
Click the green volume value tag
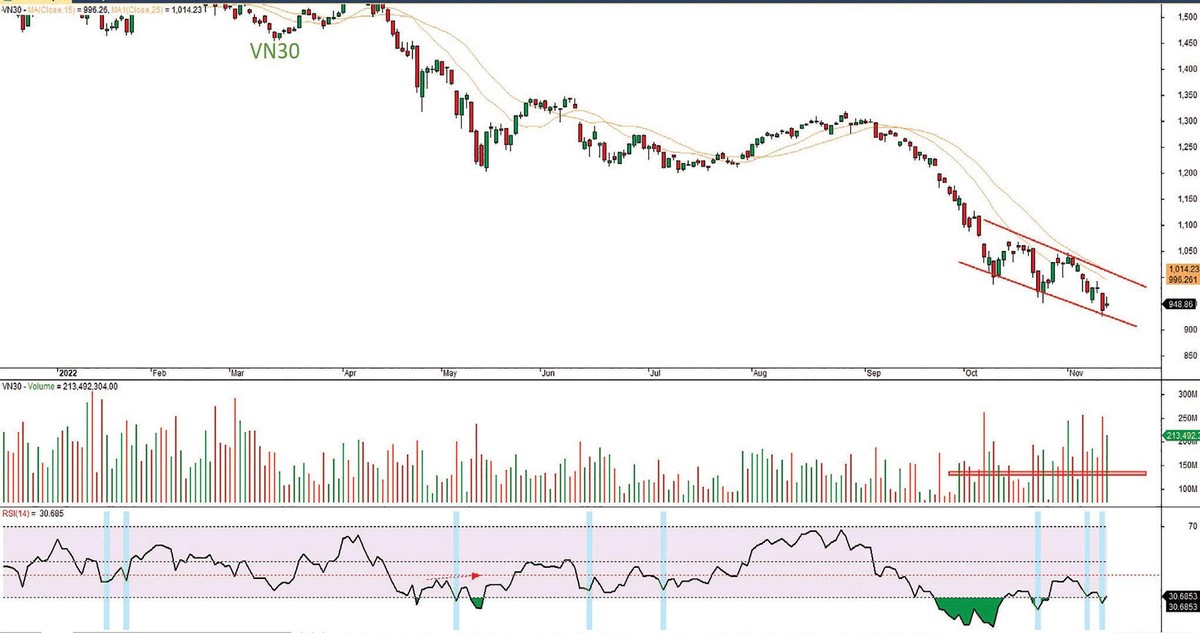point(1181,436)
